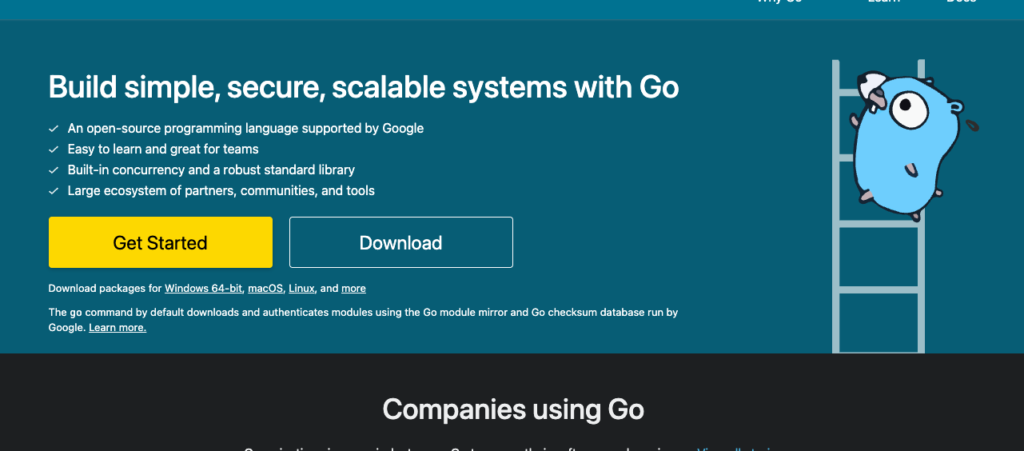Screen dimensions: 1024x451
Task: Open the "Why Go" navigation menu
Action: click(780, 3)
